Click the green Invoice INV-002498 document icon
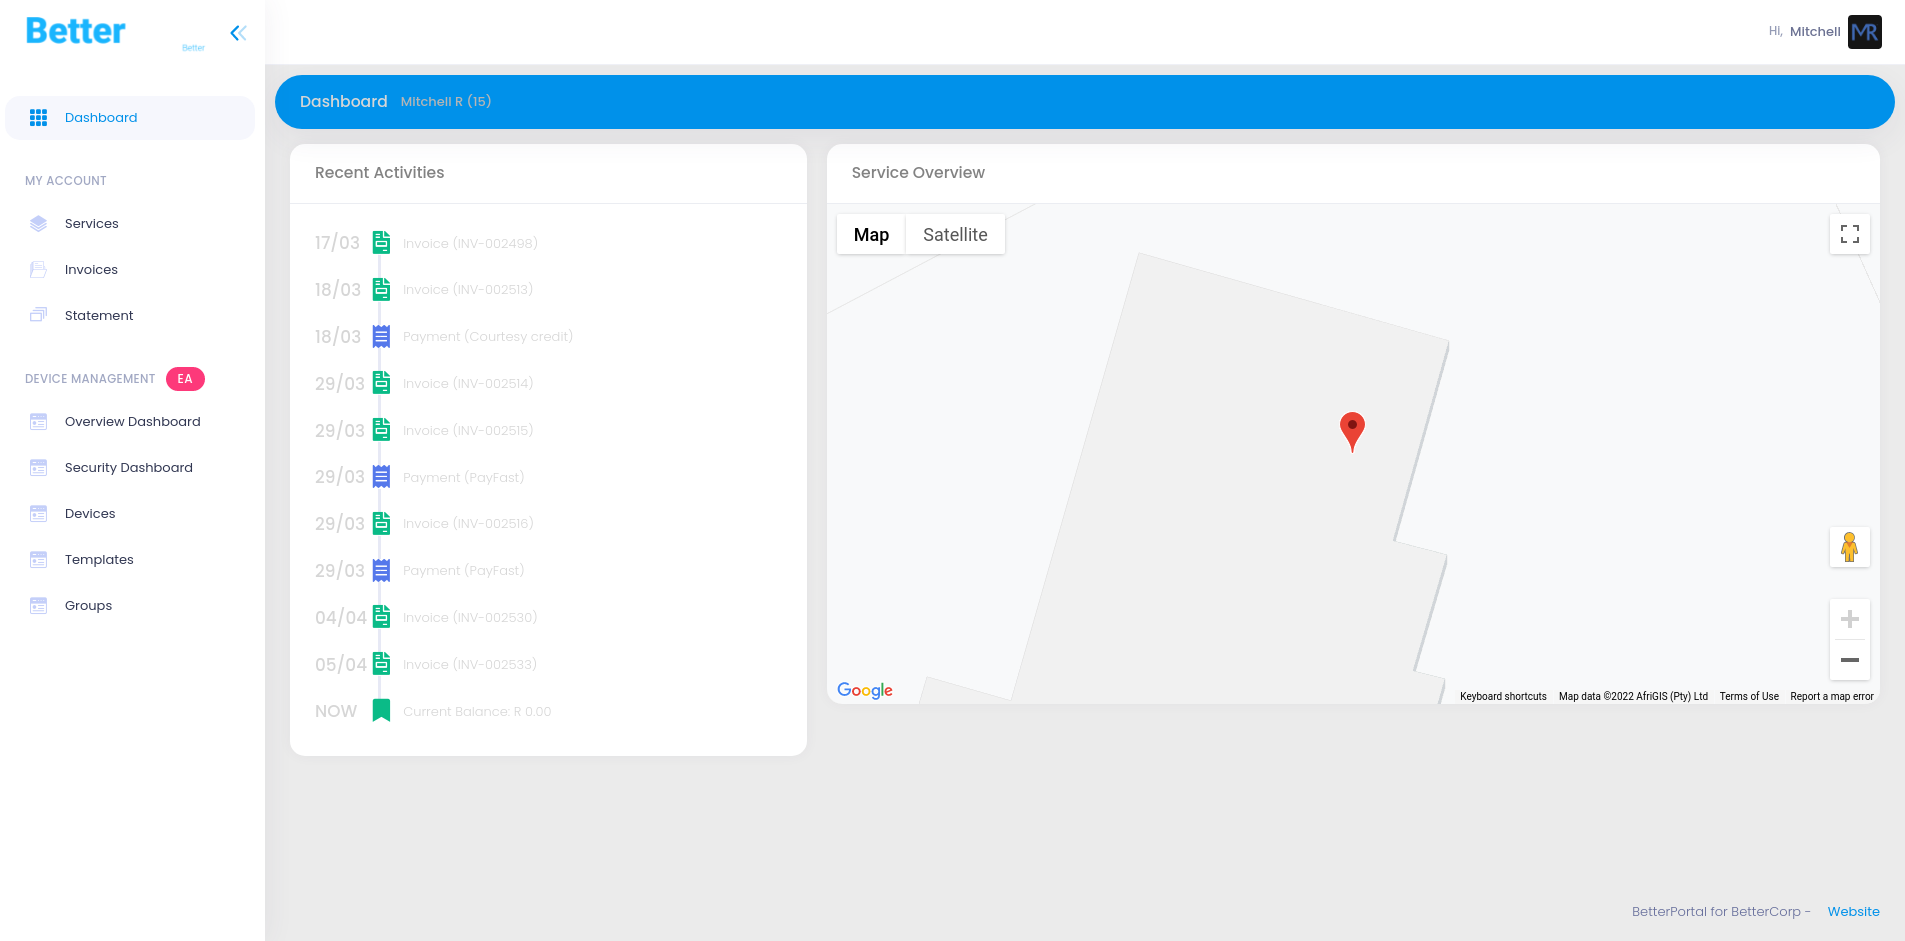1905x941 pixels. pos(381,242)
